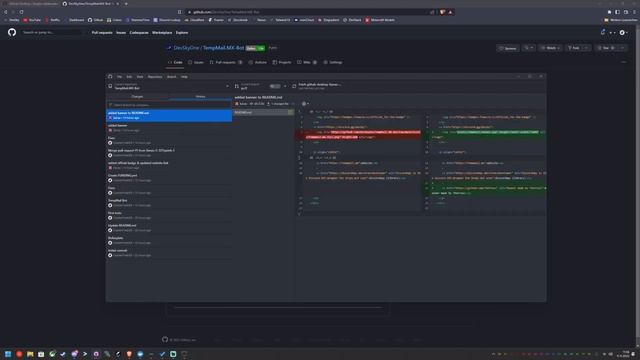Viewport: 640px width, 360px height.
Task: Switch to the History tab
Action: click(x=200, y=97)
